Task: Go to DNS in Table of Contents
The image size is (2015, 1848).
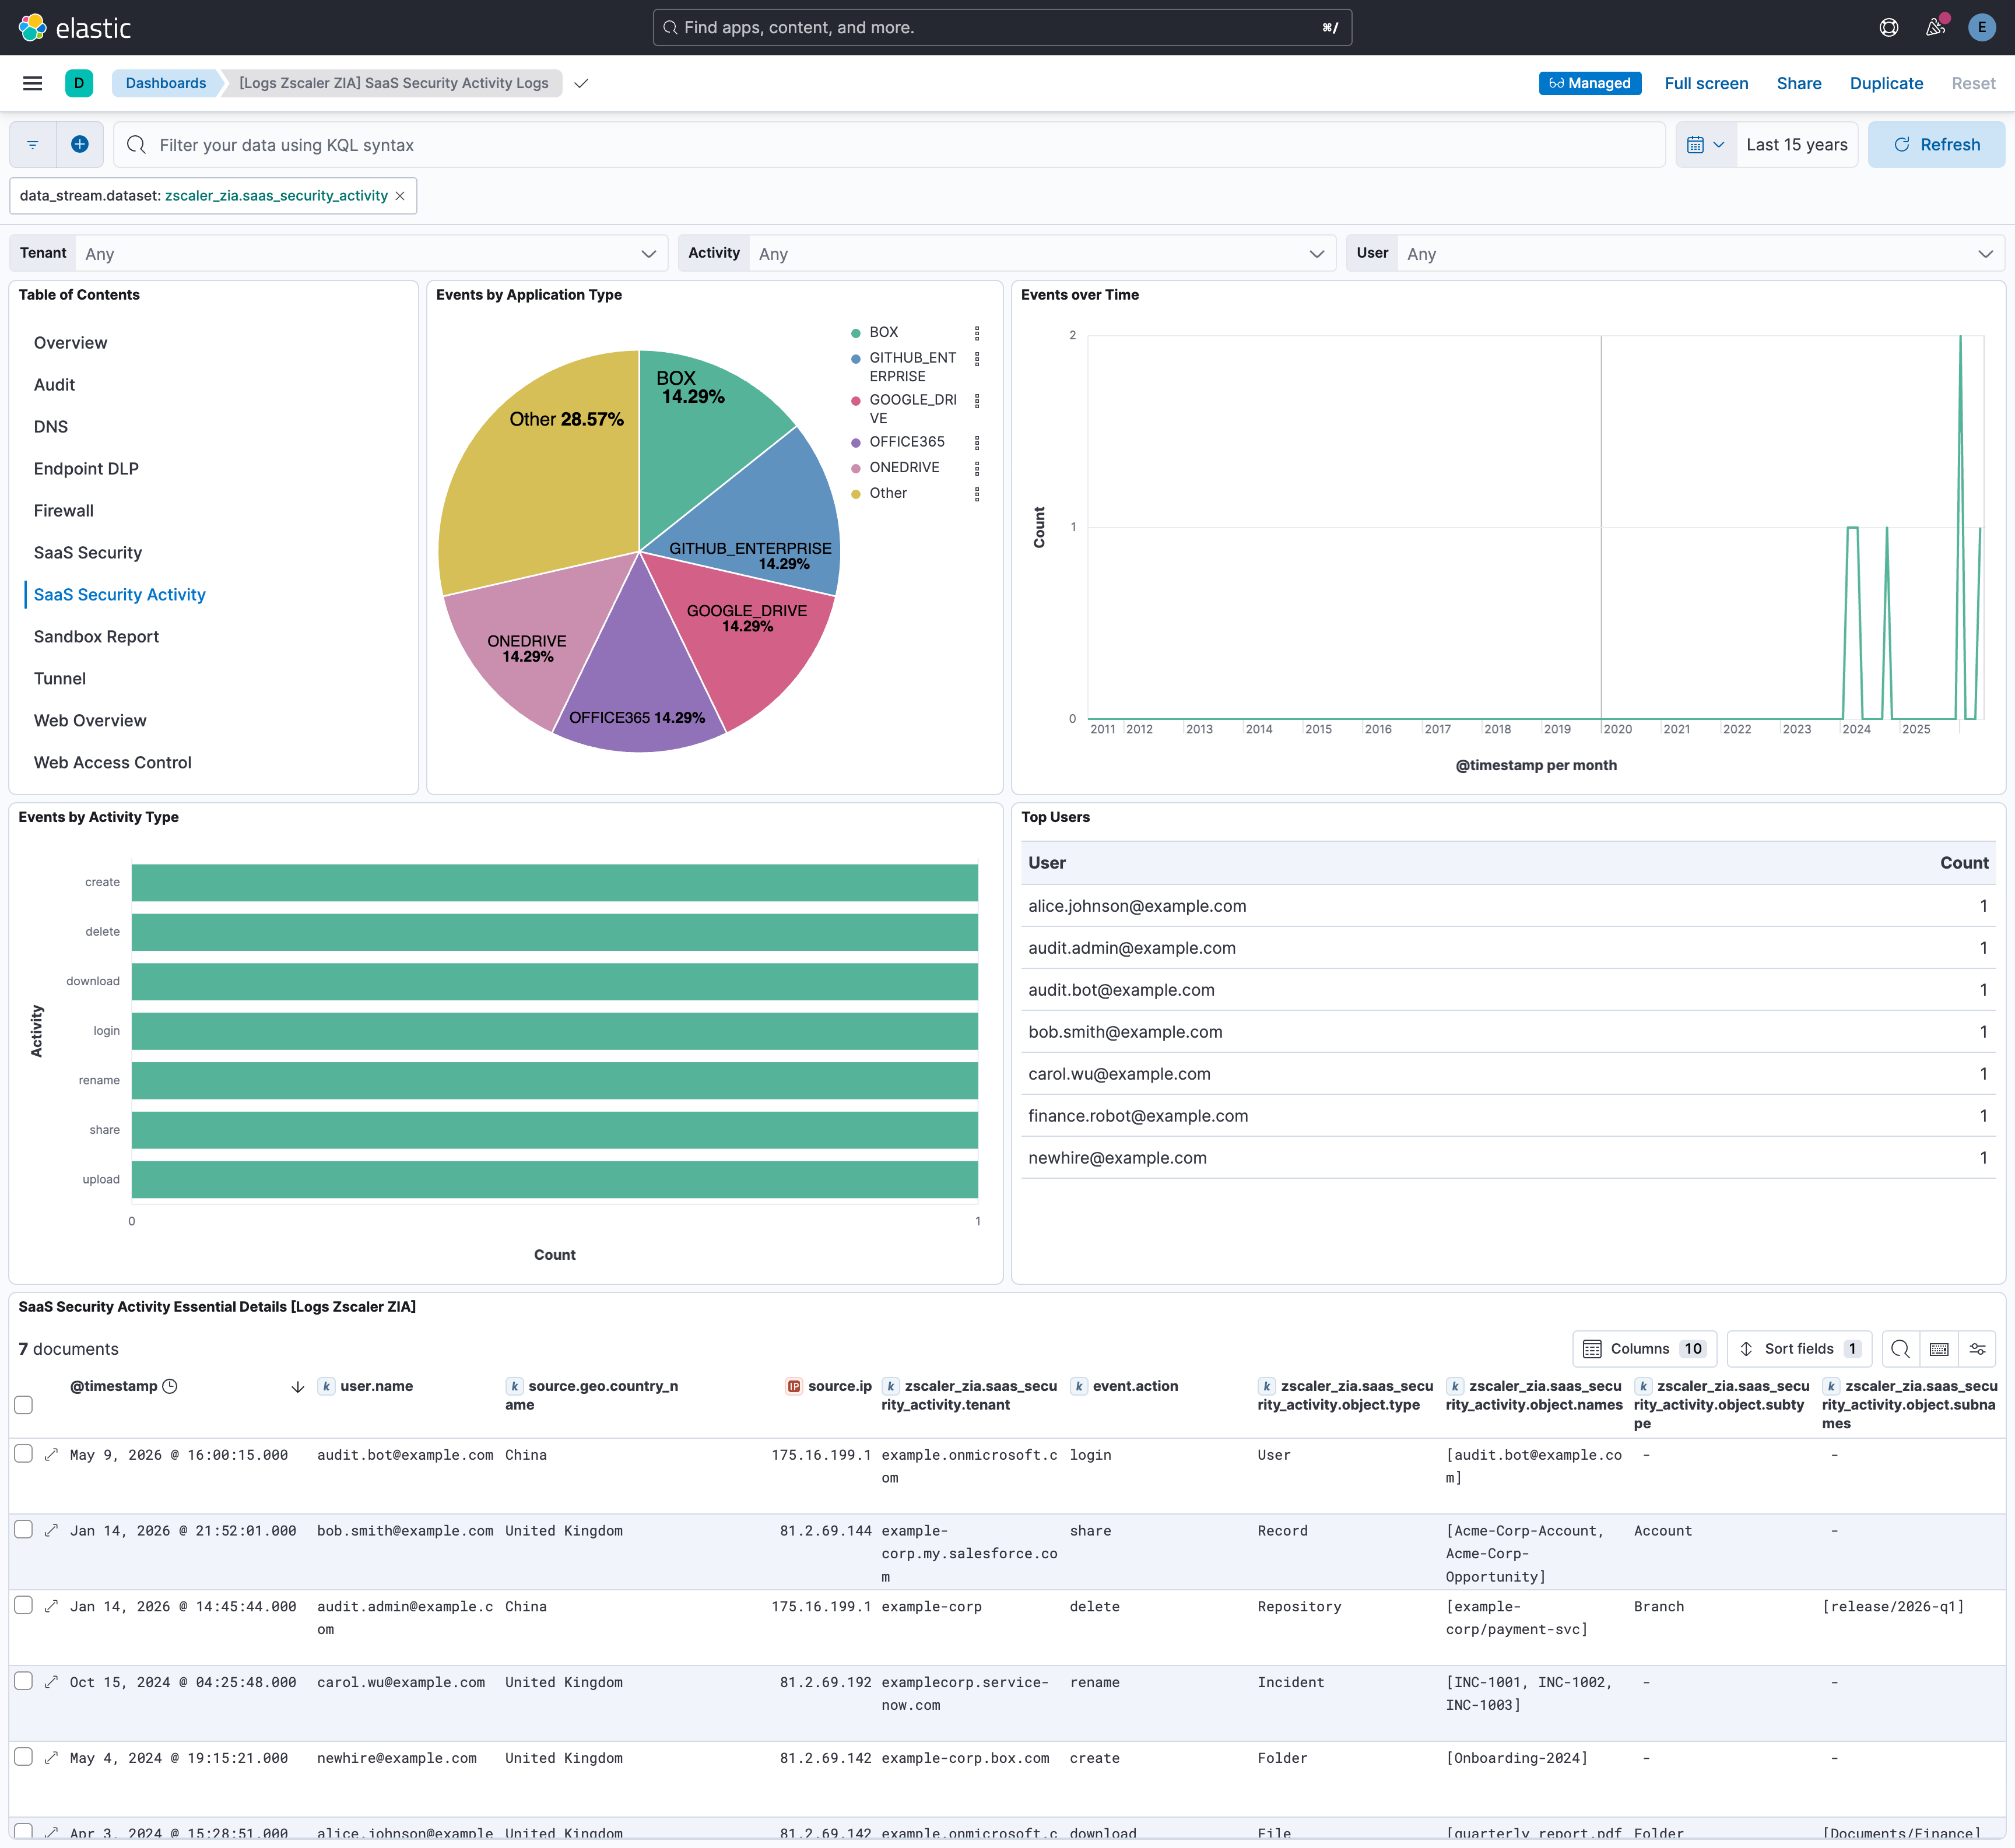Action: (51, 427)
